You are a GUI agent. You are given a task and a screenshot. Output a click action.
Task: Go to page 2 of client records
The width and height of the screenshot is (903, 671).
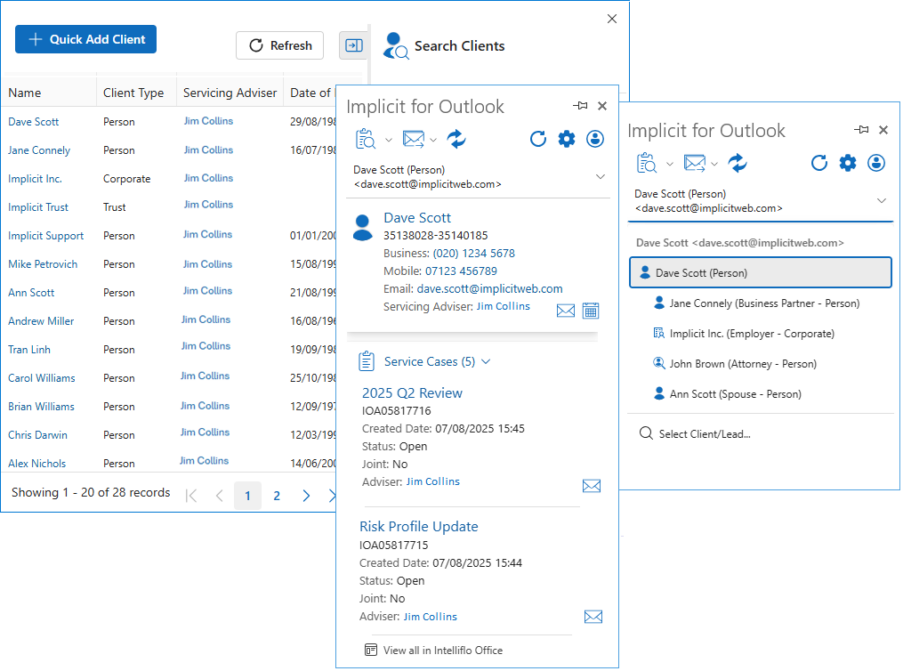[277, 495]
